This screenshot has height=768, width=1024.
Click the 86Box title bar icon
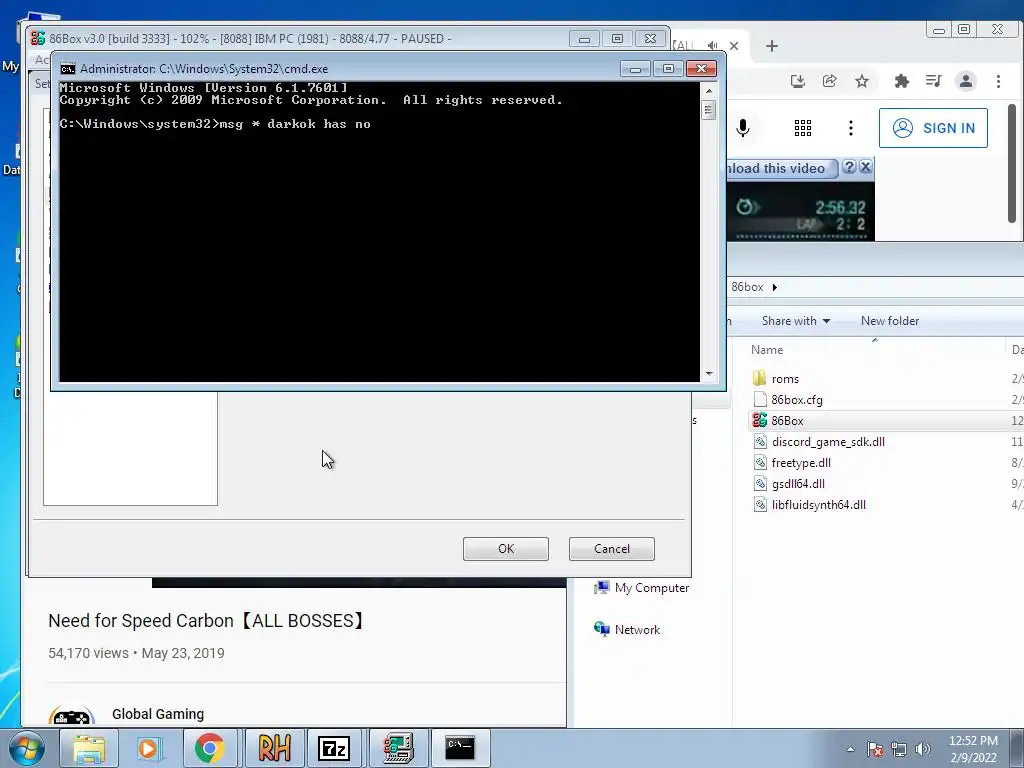[x=38, y=39]
